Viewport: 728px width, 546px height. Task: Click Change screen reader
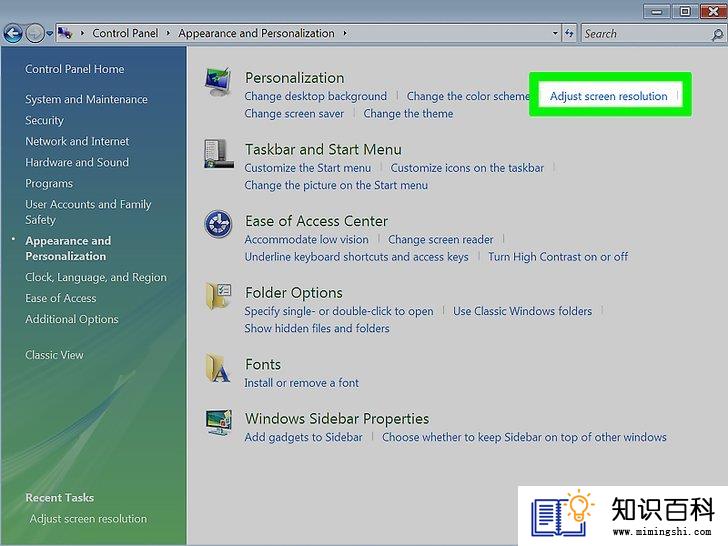[441, 240]
